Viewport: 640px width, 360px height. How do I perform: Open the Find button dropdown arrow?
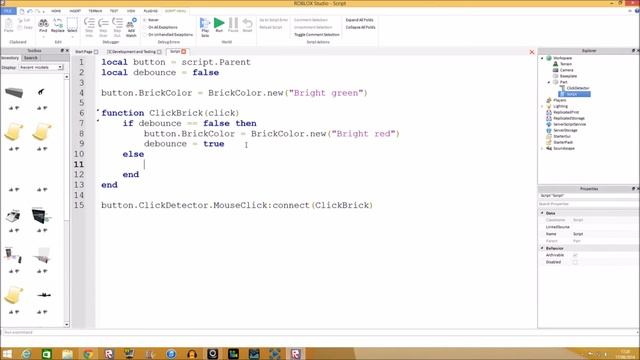43,37
